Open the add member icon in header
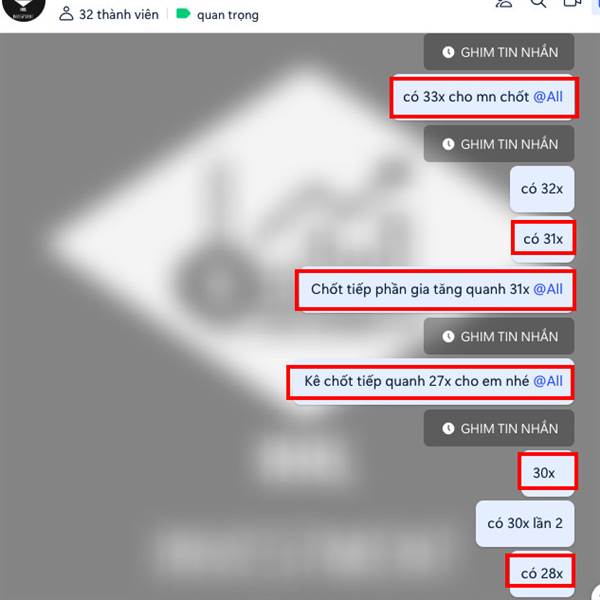 [x=504, y=4]
